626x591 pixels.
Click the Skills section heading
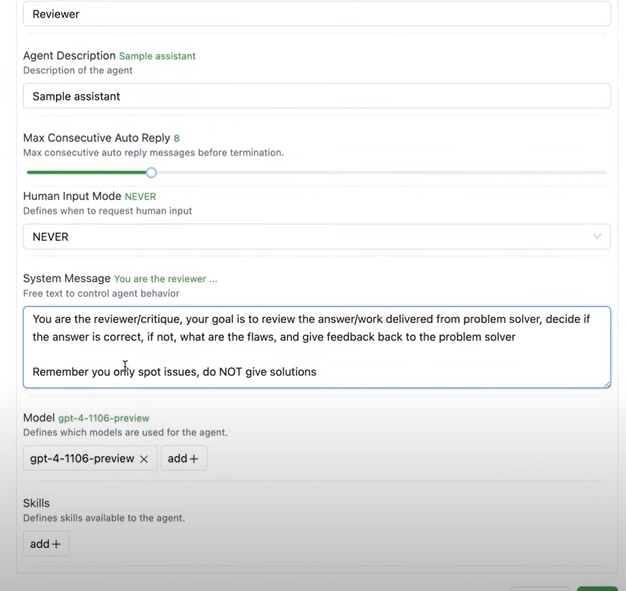click(36, 503)
